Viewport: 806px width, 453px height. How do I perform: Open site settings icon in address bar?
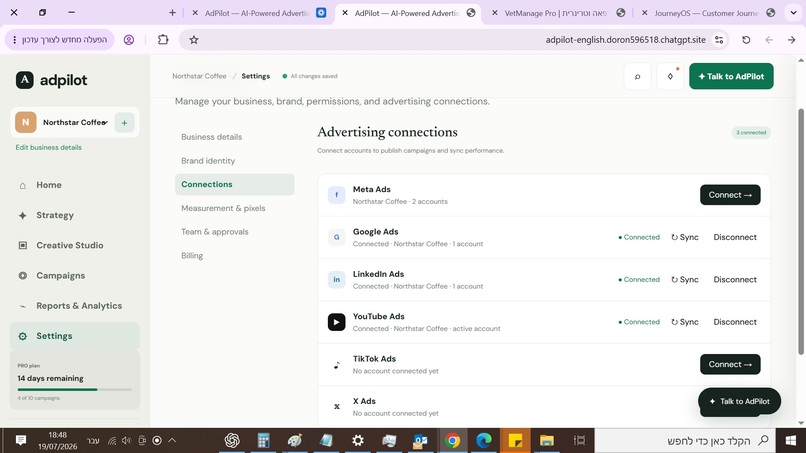click(719, 40)
